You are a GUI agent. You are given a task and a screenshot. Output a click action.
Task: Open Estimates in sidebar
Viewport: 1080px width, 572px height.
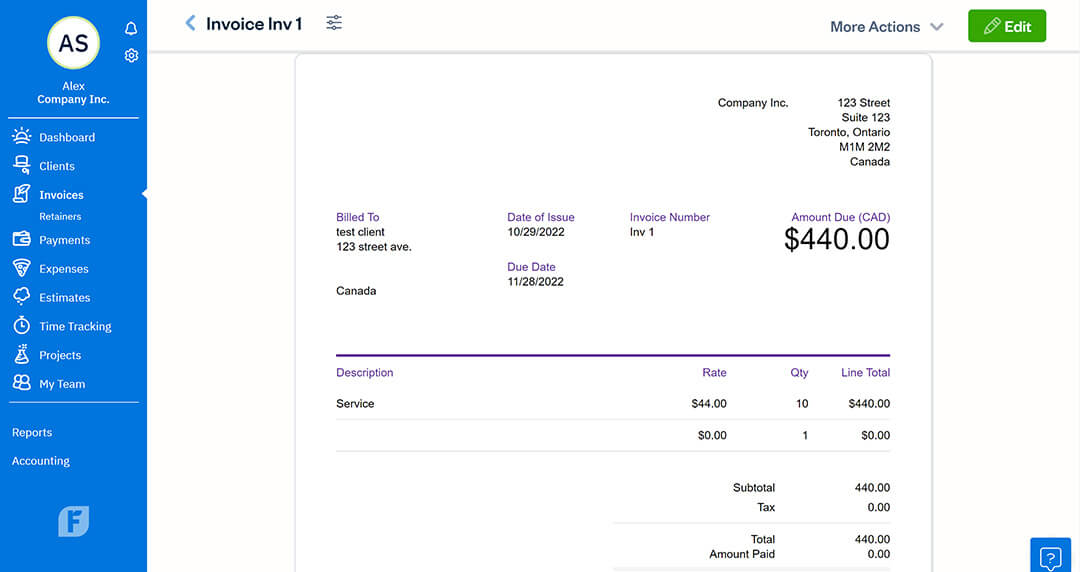pos(65,298)
